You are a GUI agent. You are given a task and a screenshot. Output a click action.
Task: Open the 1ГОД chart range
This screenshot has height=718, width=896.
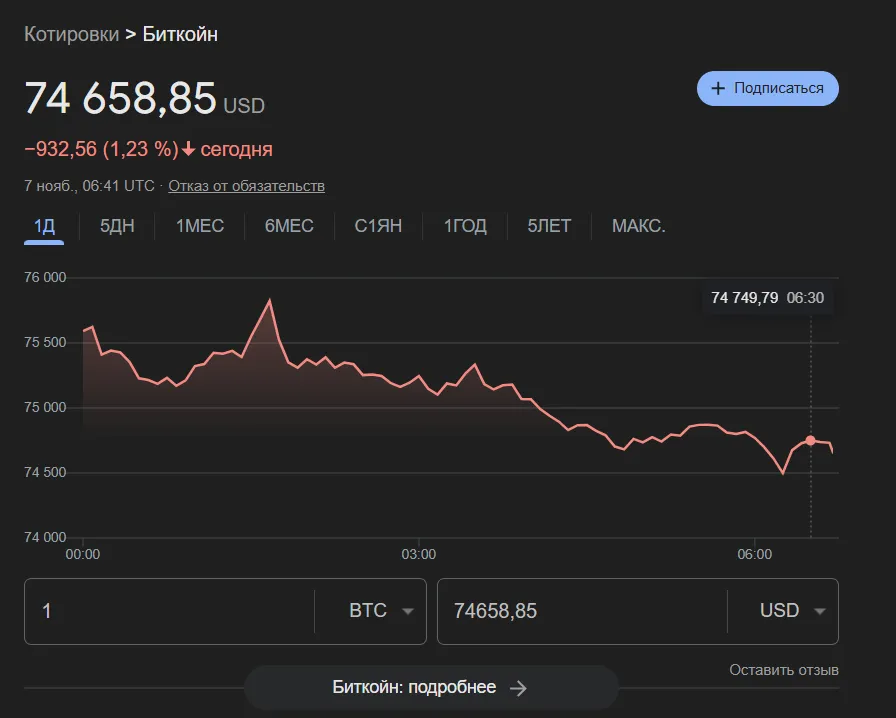pyautogui.click(x=465, y=226)
